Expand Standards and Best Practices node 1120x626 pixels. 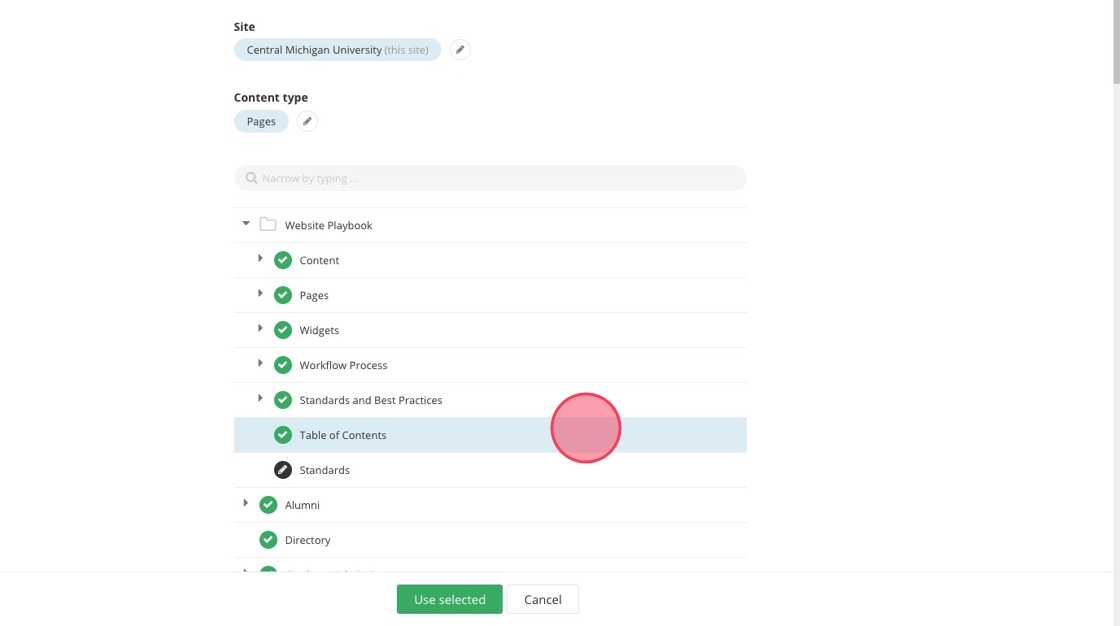260,399
